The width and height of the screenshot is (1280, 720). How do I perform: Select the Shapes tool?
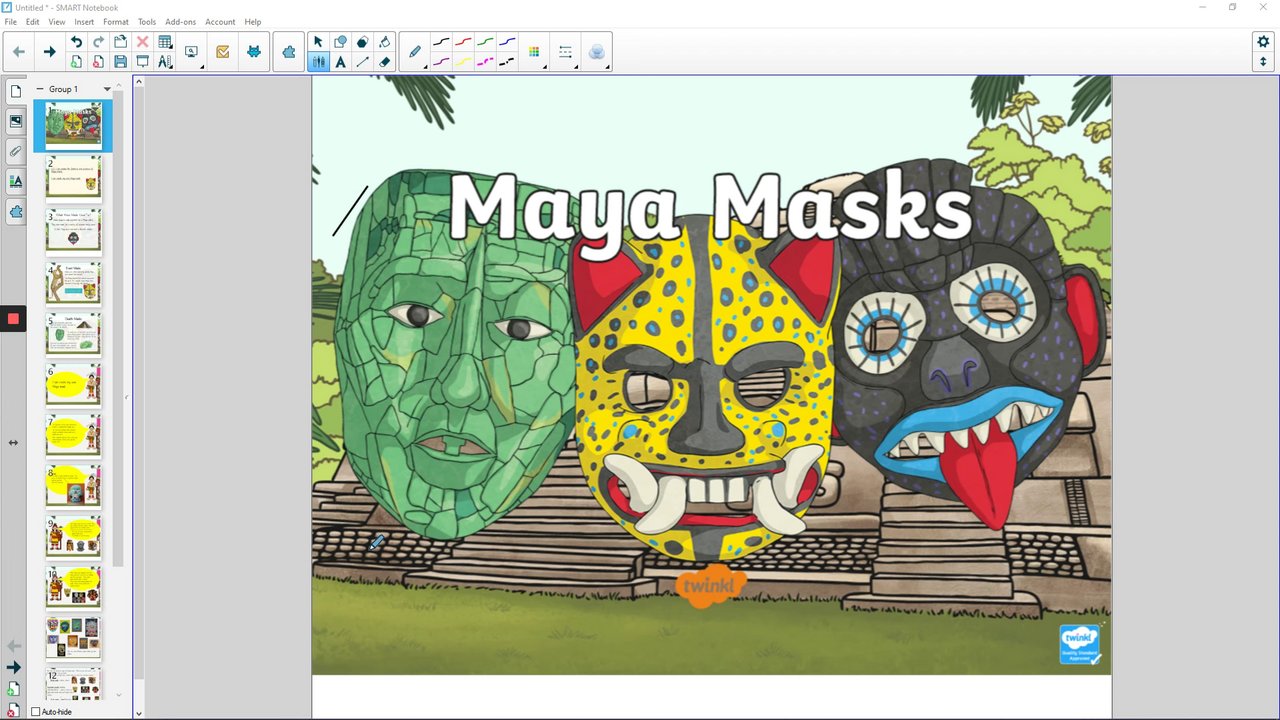coord(340,42)
